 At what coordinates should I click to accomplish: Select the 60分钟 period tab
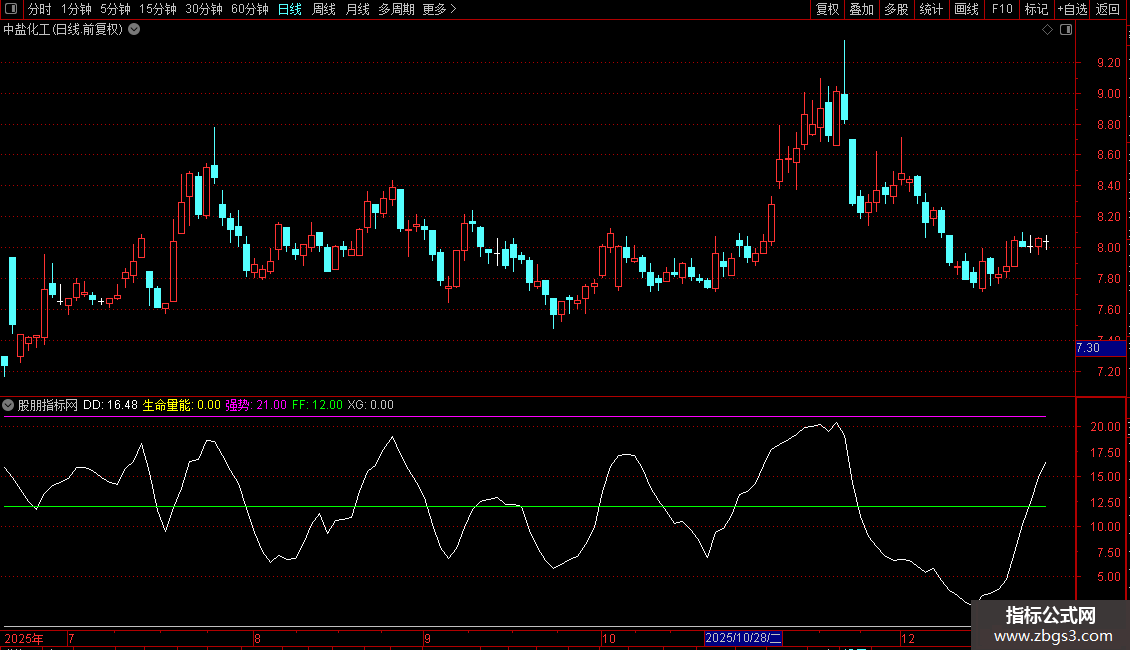(x=250, y=9)
